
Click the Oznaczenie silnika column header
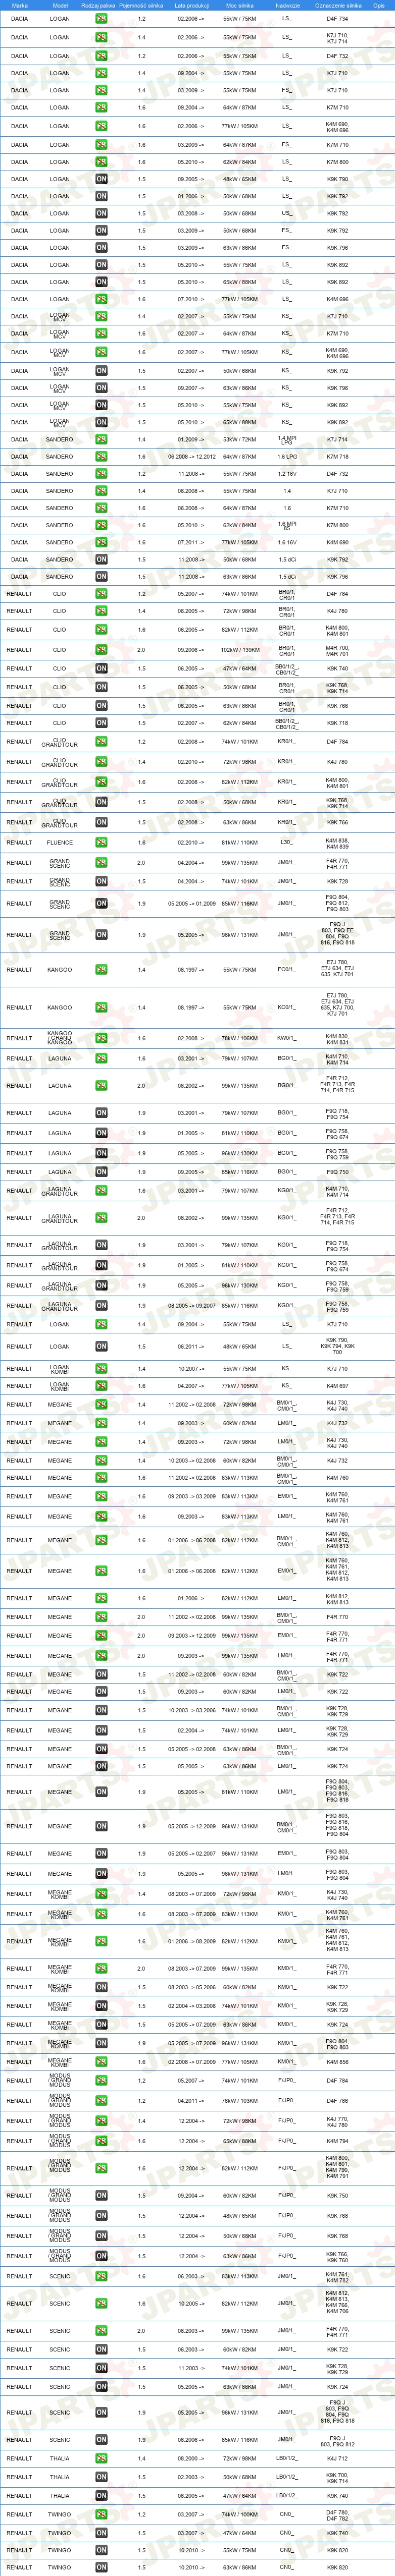pos(338,5)
